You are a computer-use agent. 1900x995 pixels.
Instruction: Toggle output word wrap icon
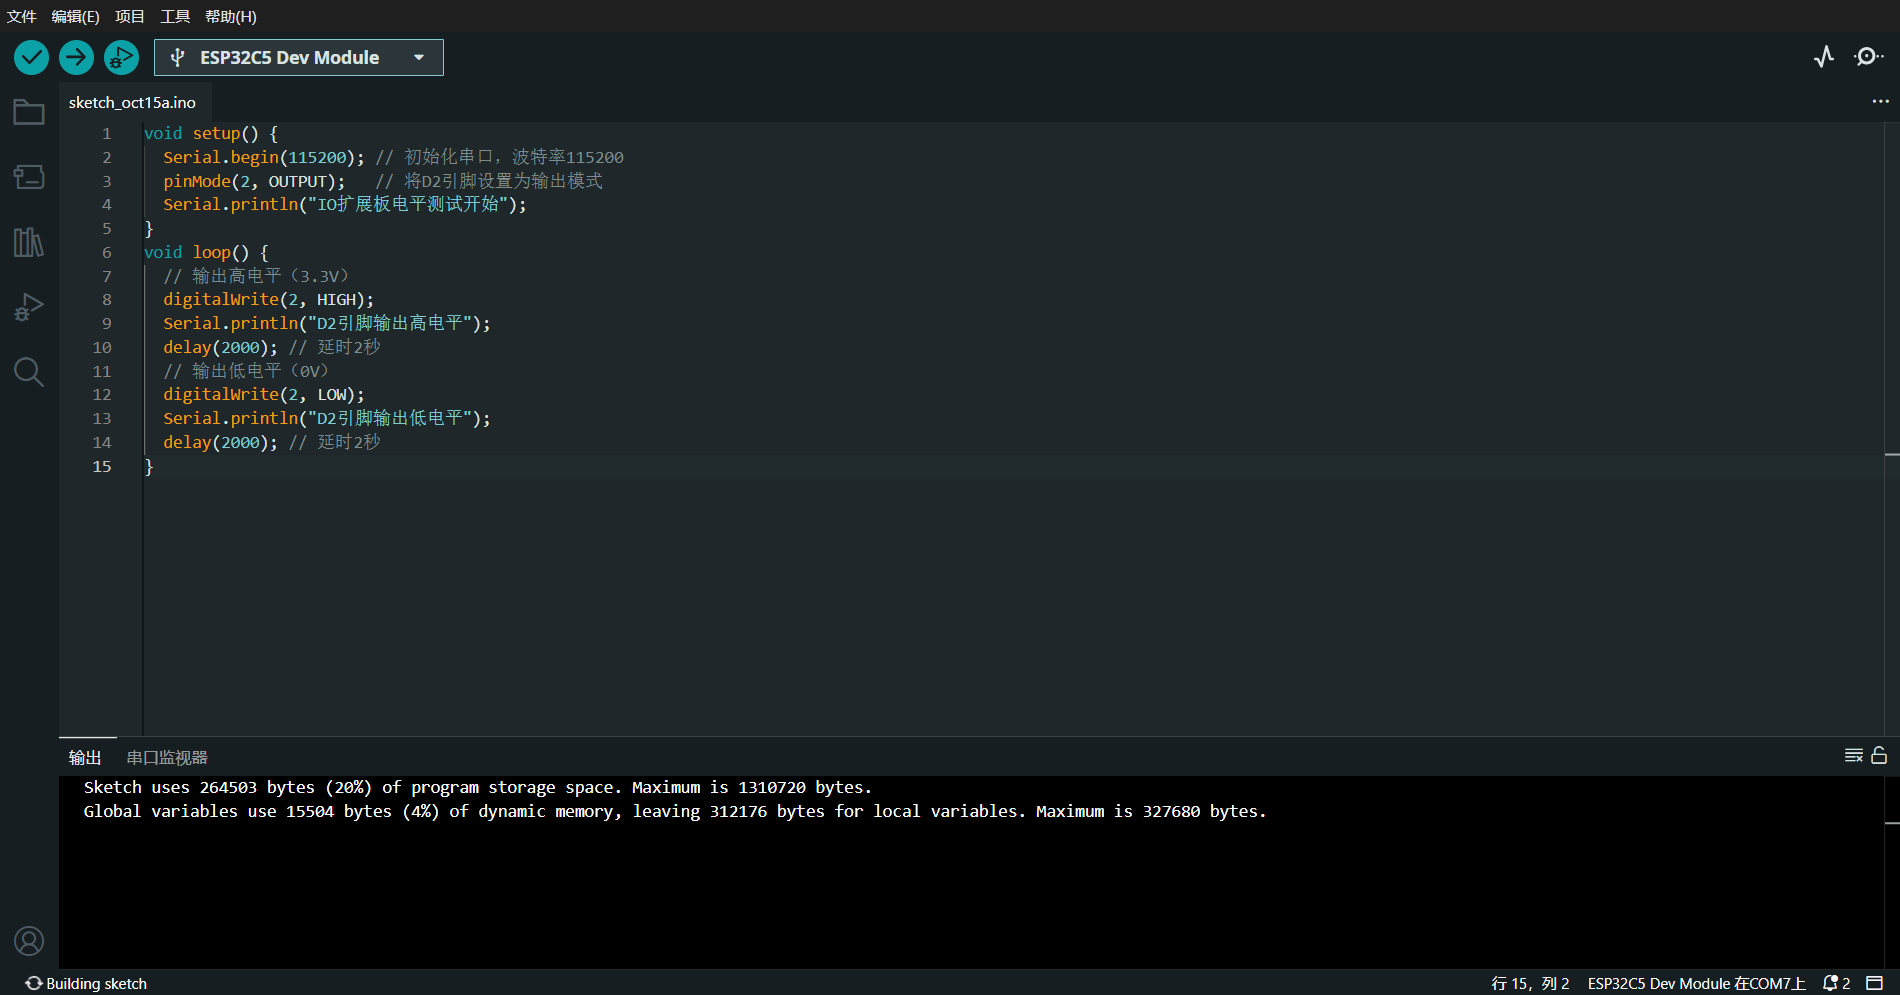click(1853, 756)
